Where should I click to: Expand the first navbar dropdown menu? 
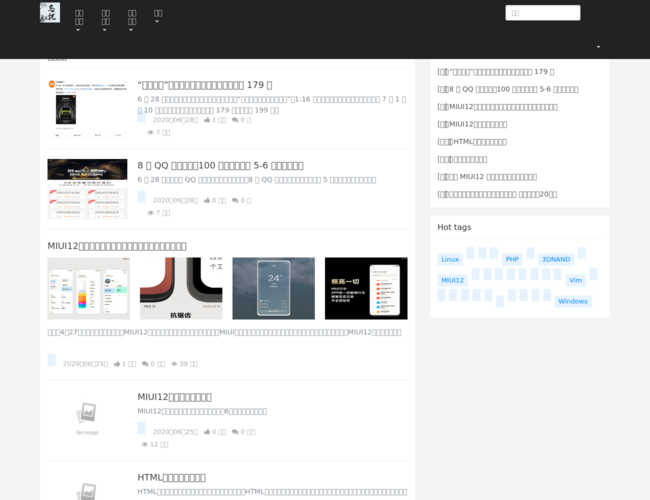[79, 21]
